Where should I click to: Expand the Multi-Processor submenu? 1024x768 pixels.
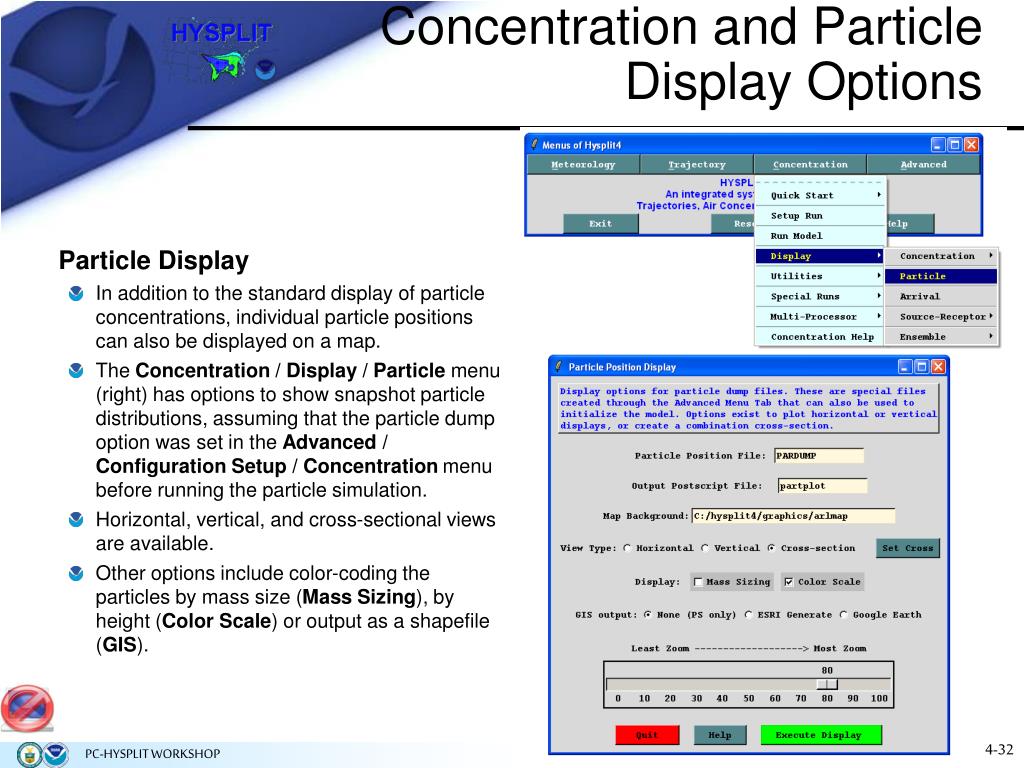[x=820, y=317]
